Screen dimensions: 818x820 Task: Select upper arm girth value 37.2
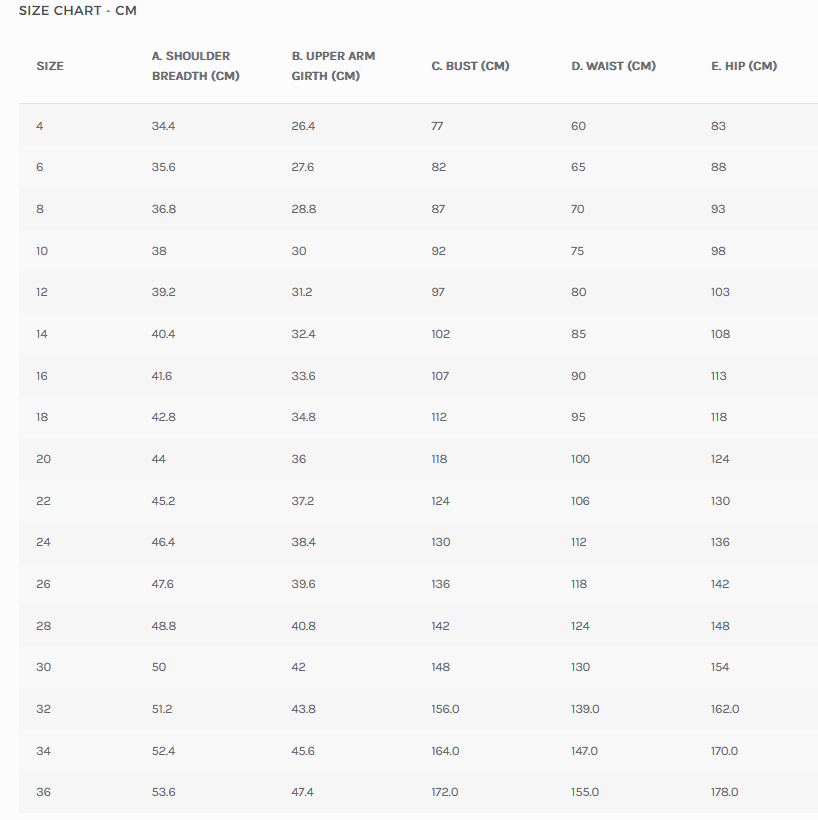(302, 501)
